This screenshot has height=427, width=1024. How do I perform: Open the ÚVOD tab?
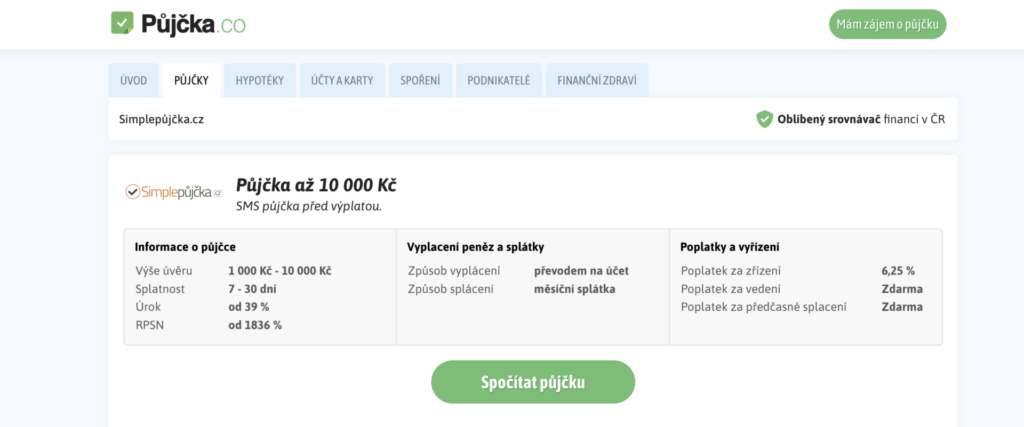click(x=133, y=81)
